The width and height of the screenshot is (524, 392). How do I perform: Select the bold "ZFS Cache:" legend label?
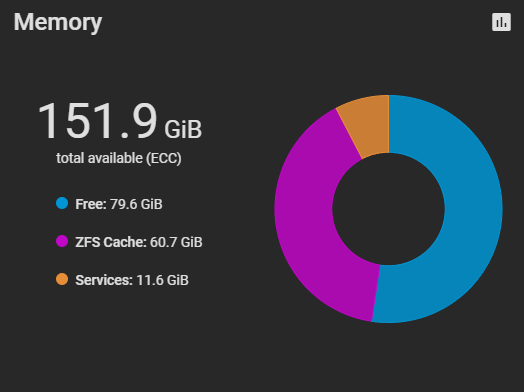coord(111,242)
